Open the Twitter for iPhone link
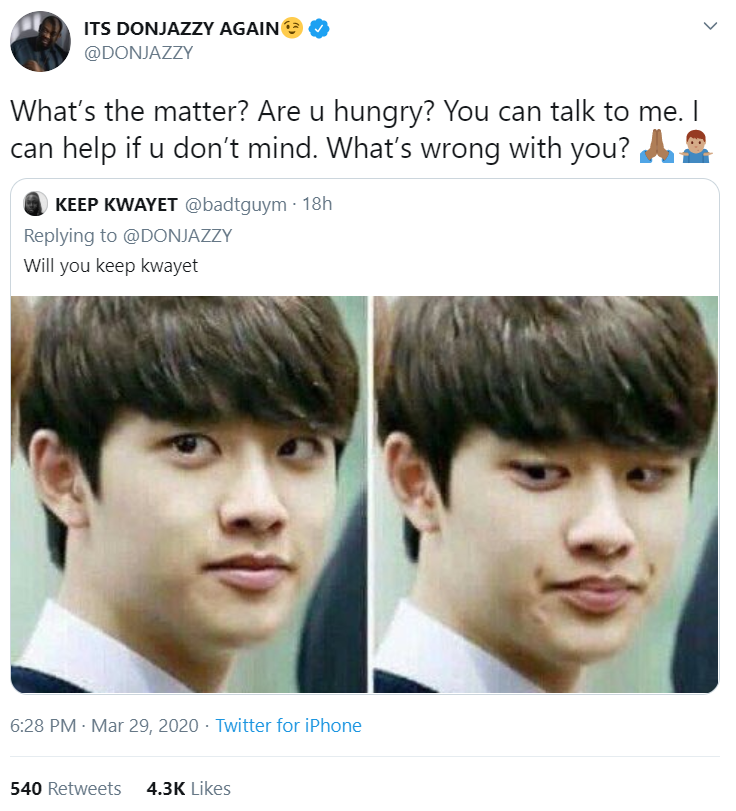 [289, 726]
